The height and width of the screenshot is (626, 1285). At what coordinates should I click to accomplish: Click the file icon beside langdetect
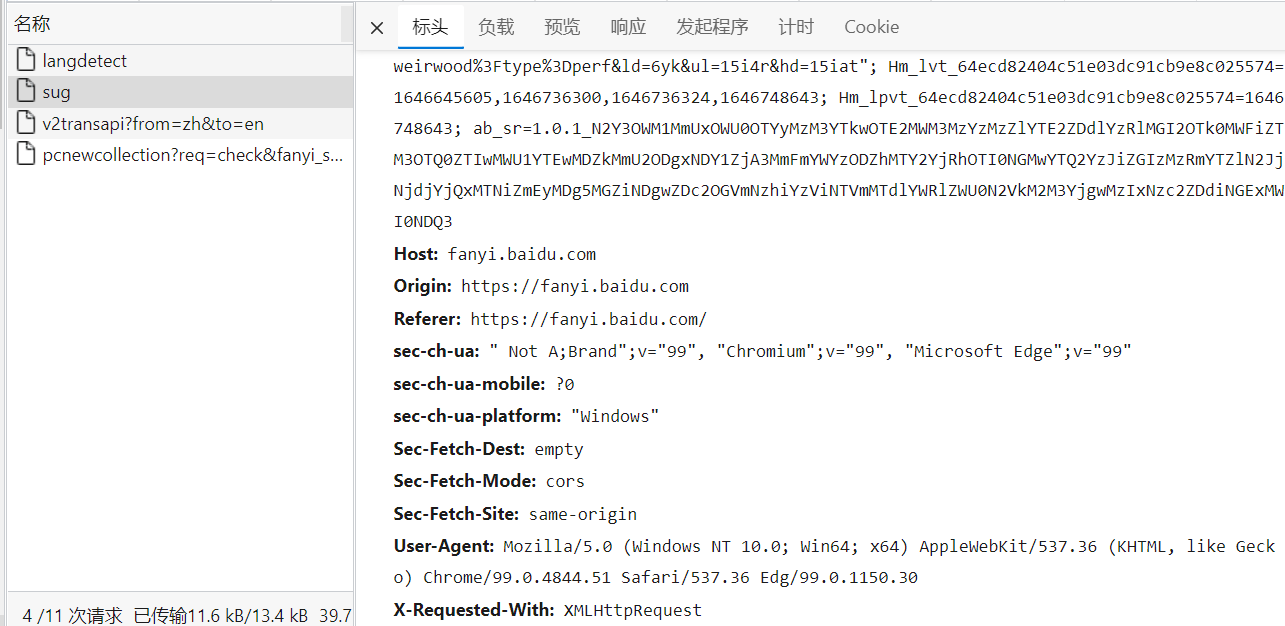click(x=26, y=60)
